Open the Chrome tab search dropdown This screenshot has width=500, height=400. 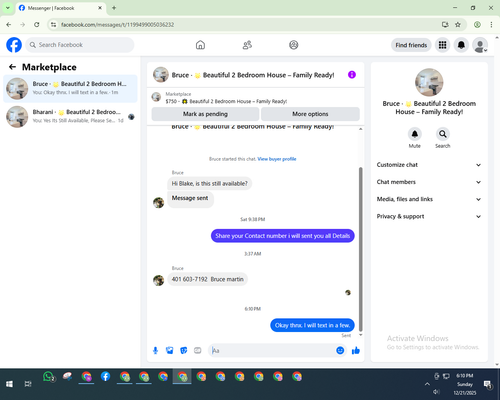pos(8,8)
